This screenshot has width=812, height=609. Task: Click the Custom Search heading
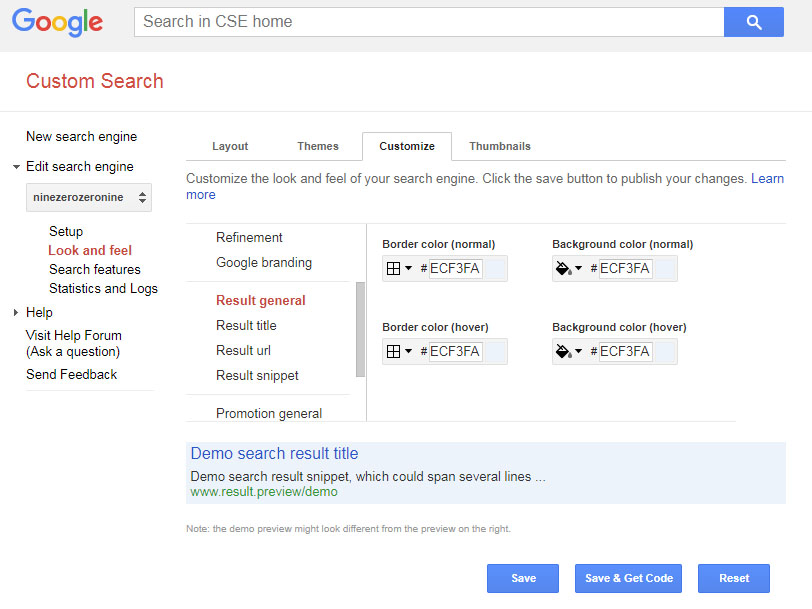[x=95, y=81]
